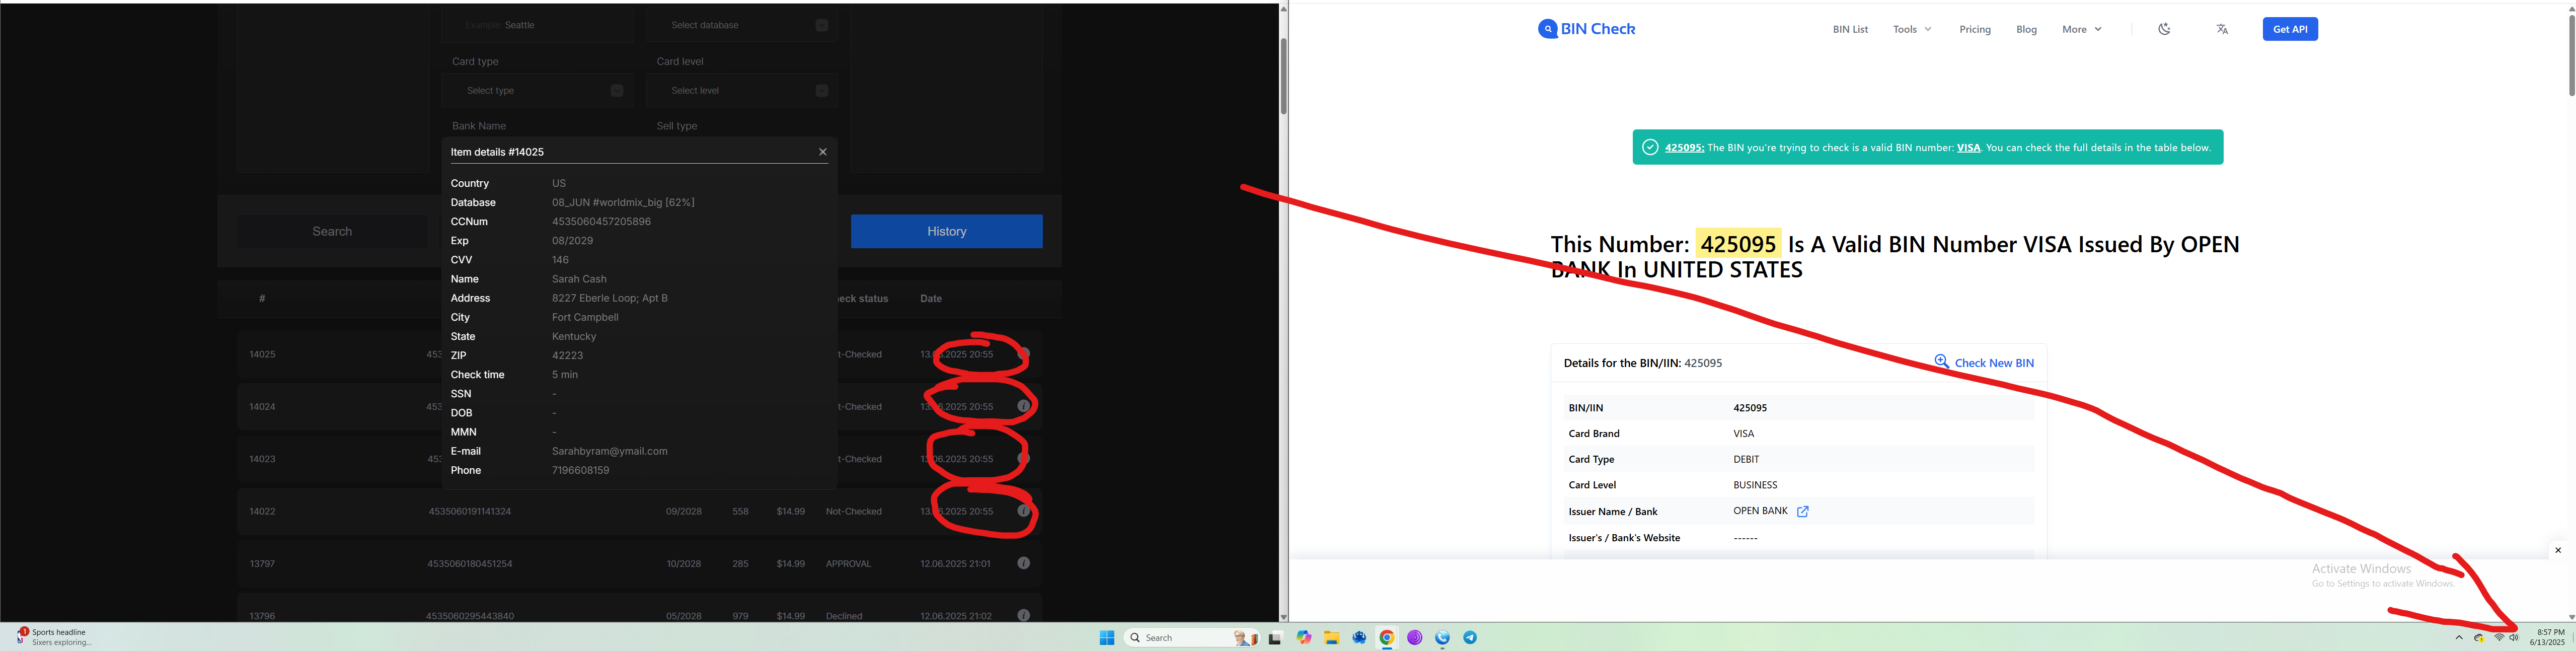2576x651 pixels.
Task: Open the Select type dropdown
Action: [x=538, y=90]
